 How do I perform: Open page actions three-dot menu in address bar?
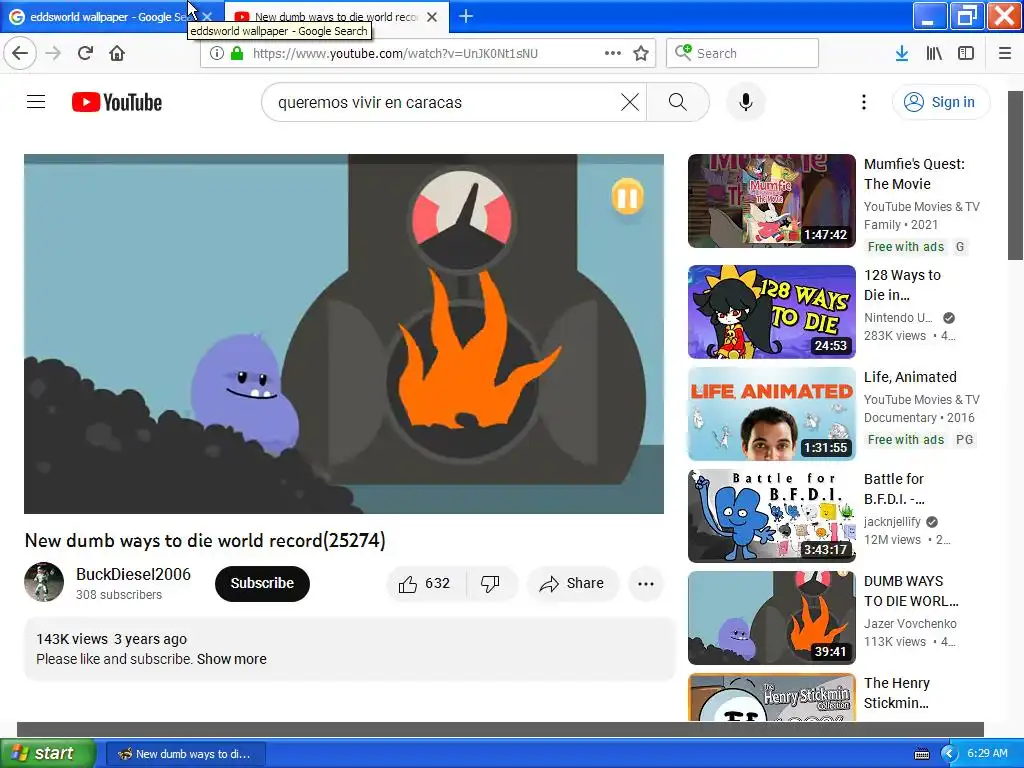click(613, 53)
